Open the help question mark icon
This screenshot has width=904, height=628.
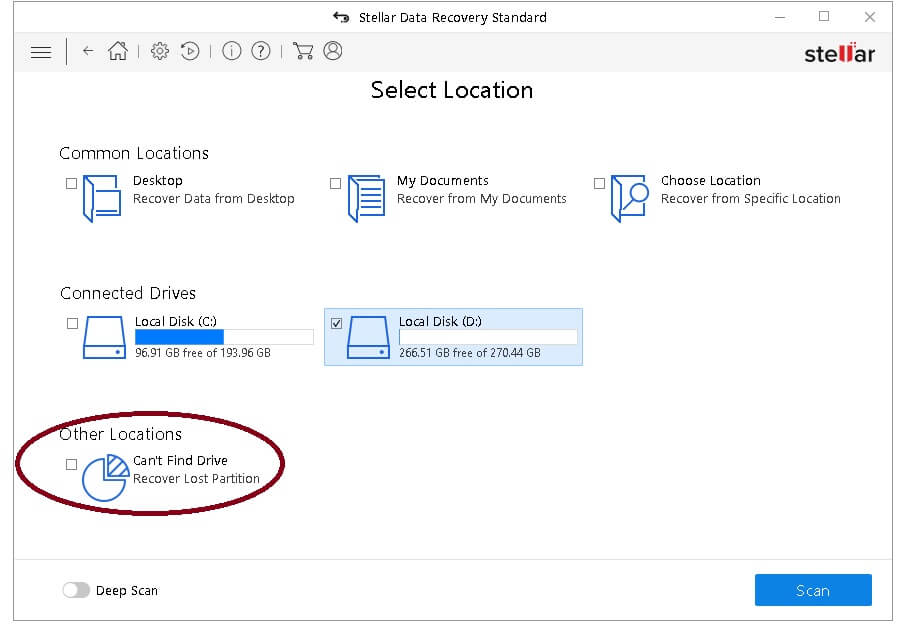coord(261,51)
